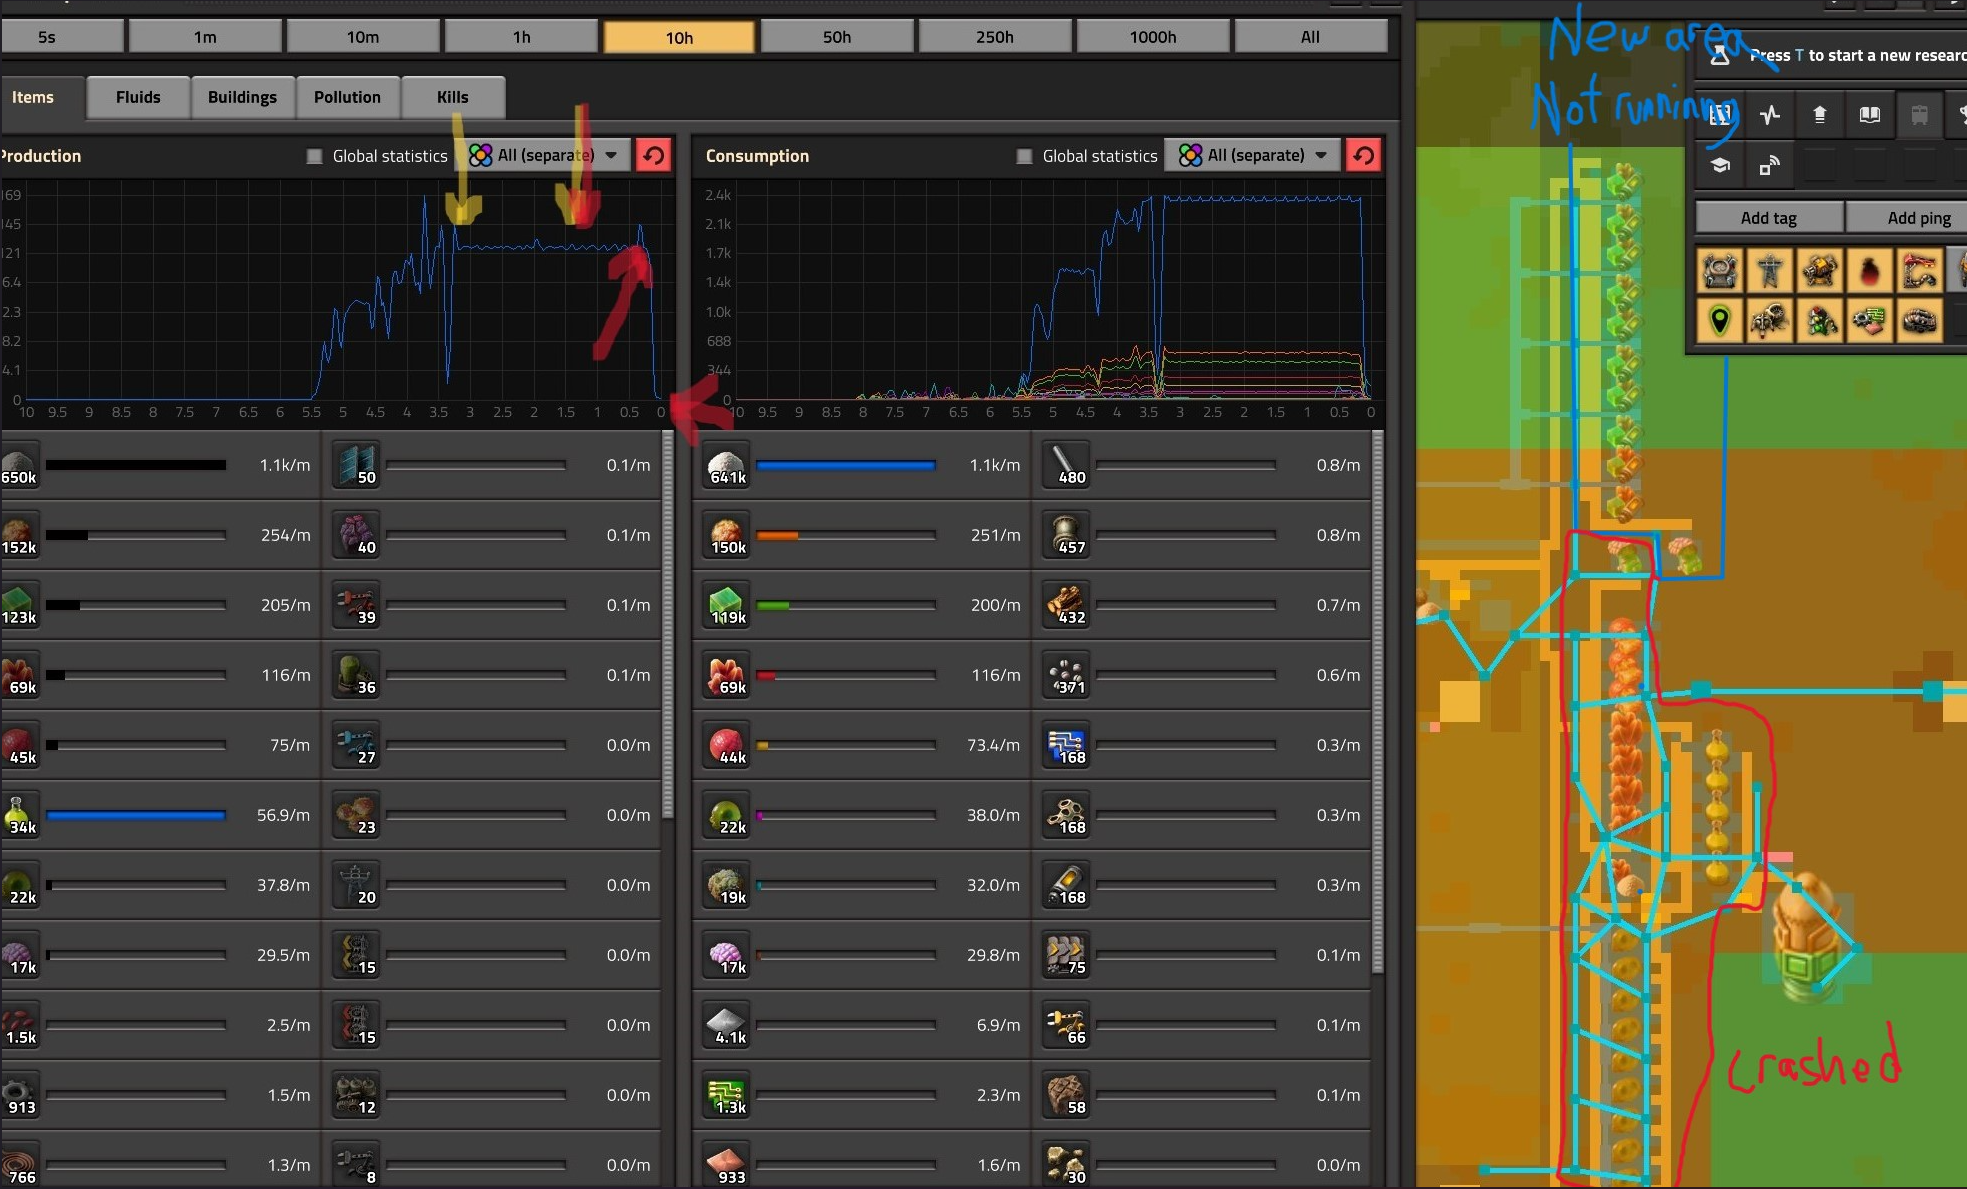
Task: Select the All time range
Action: [x=1310, y=37]
